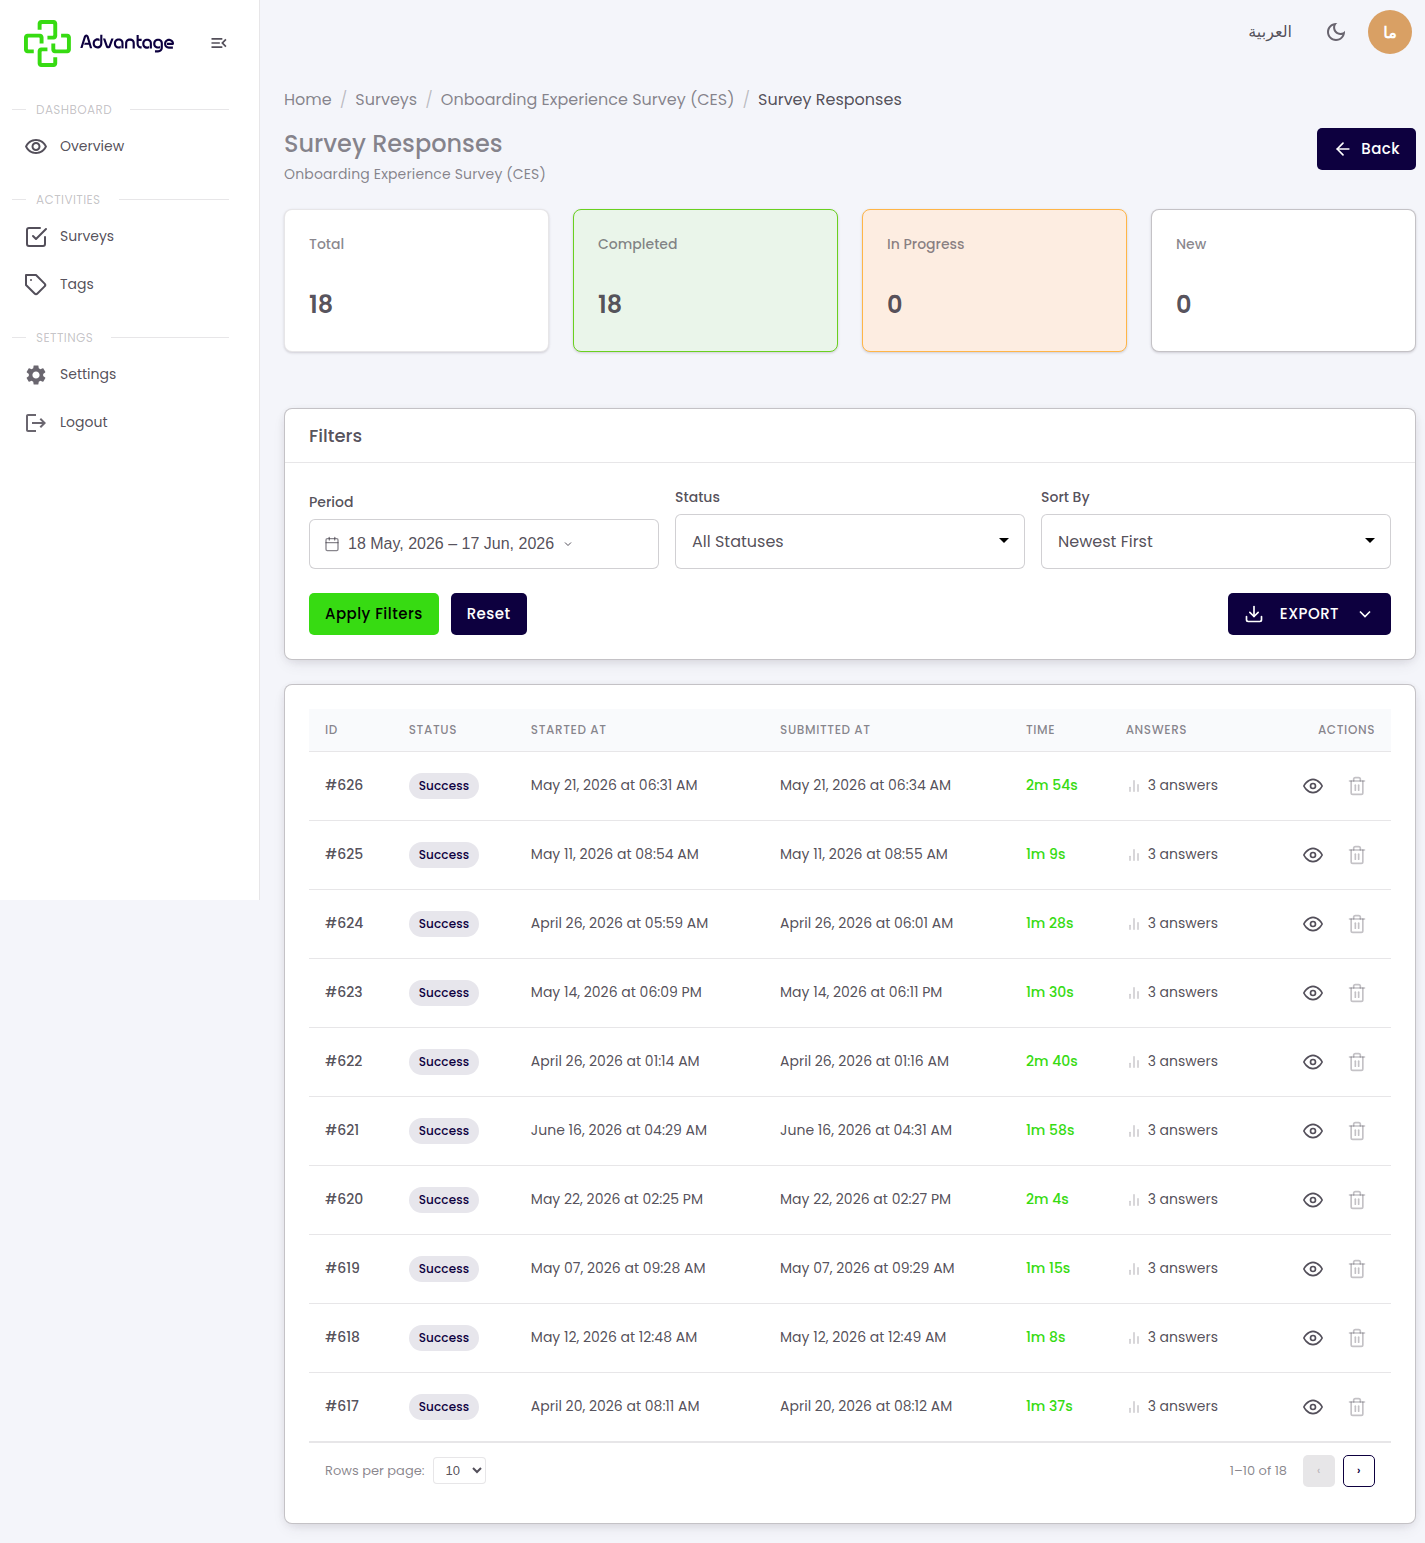Collapse the sidebar using the menu icon
Image resolution: width=1425 pixels, height=1543 pixels.
pyautogui.click(x=218, y=43)
